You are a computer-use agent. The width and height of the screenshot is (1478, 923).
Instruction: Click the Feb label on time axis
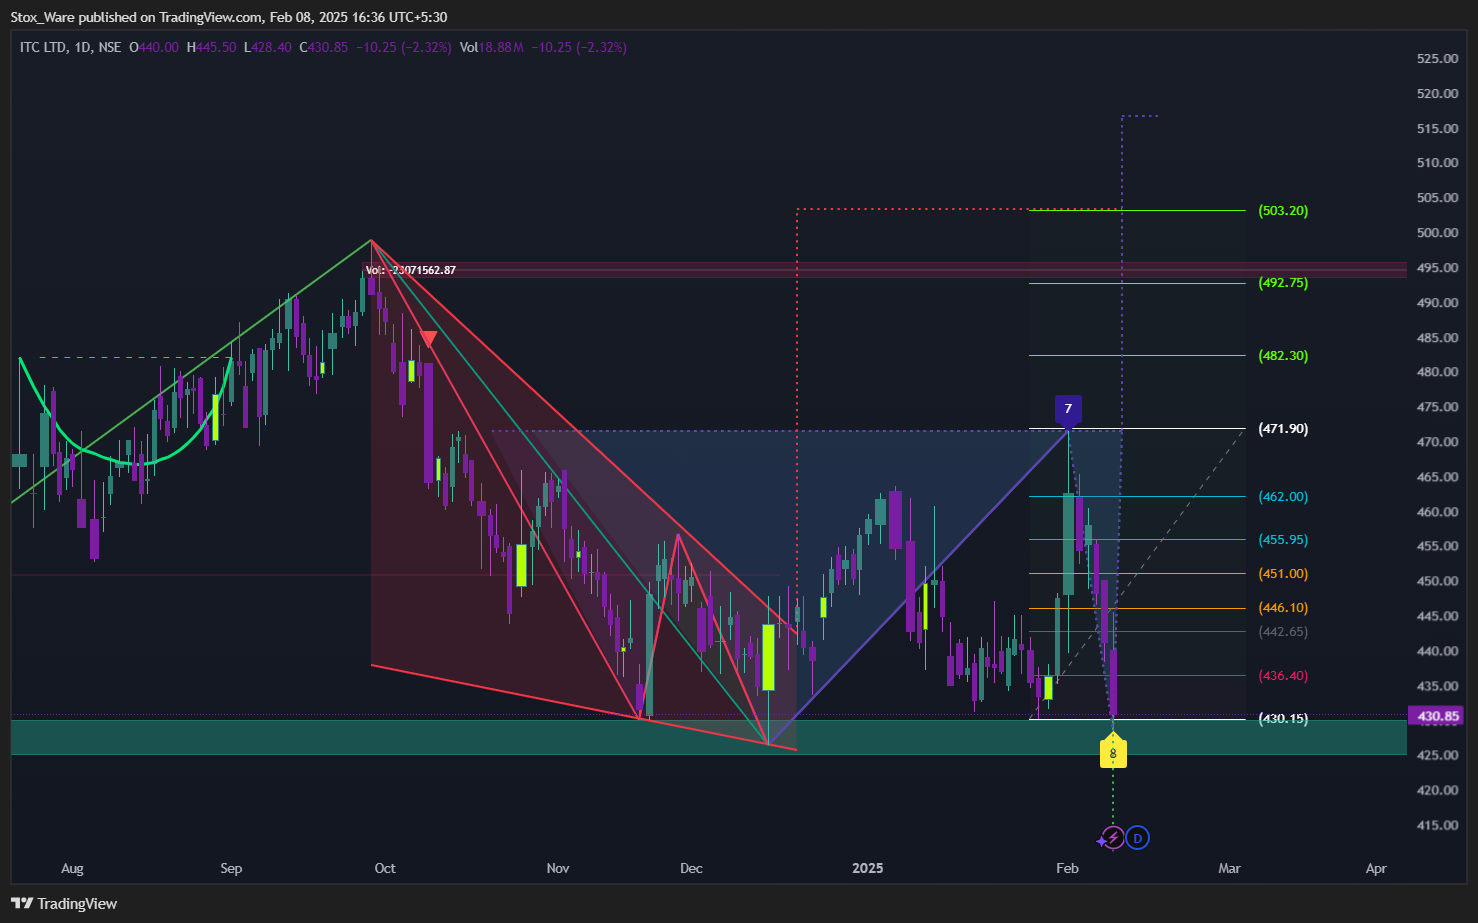(1068, 868)
